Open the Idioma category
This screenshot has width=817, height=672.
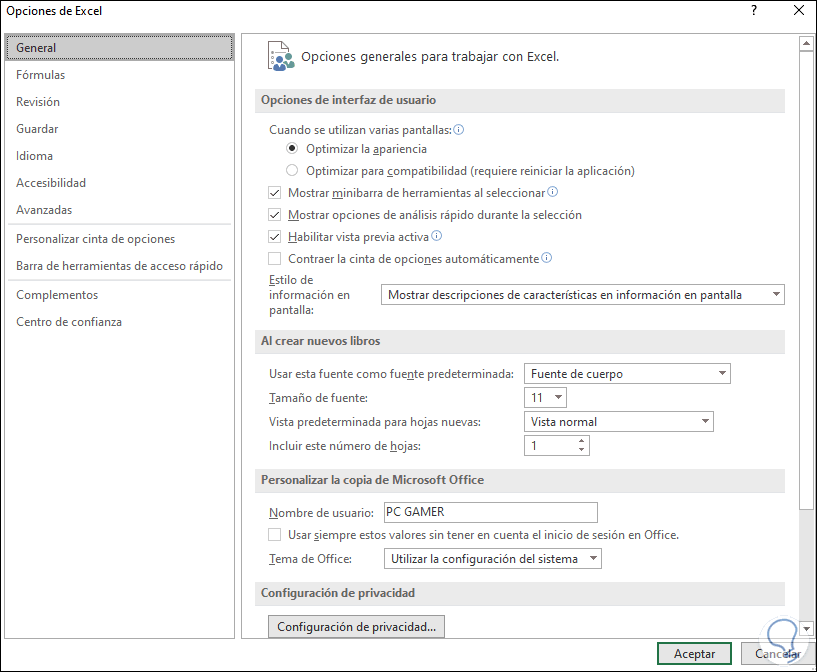pyautogui.click(x=119, y=156)
